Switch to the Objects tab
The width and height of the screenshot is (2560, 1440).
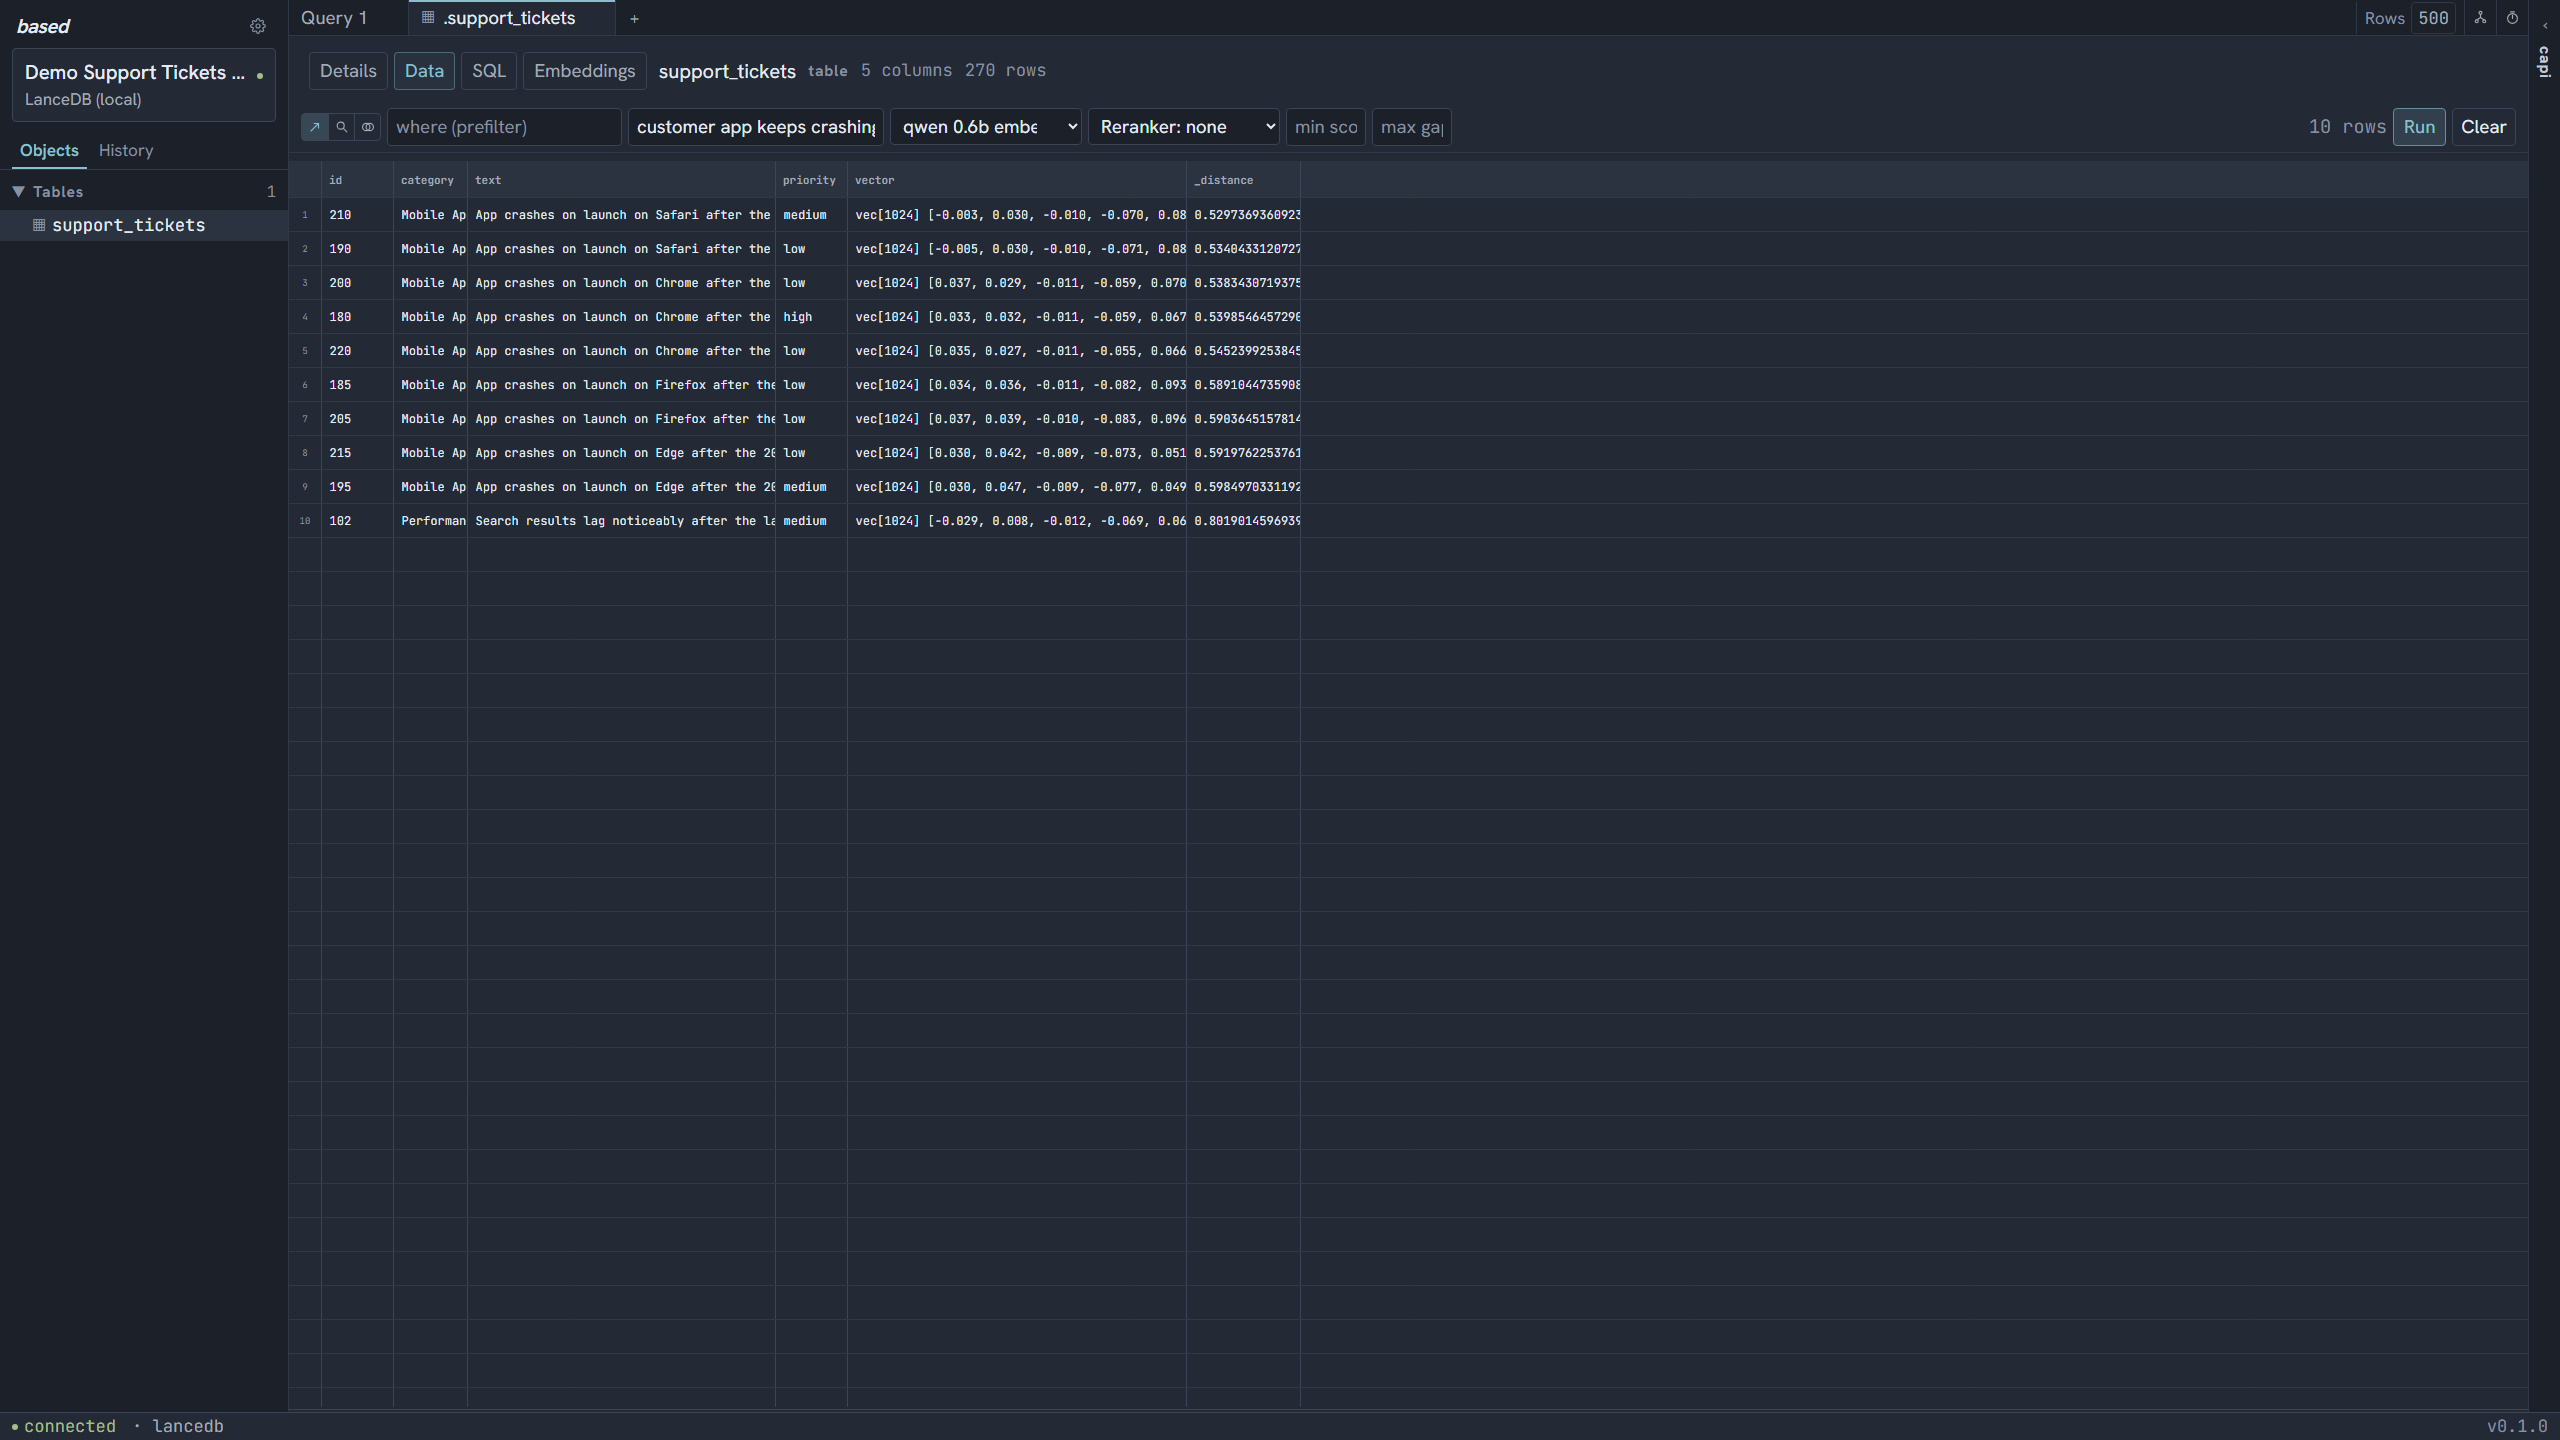click(x=49, y=150)
